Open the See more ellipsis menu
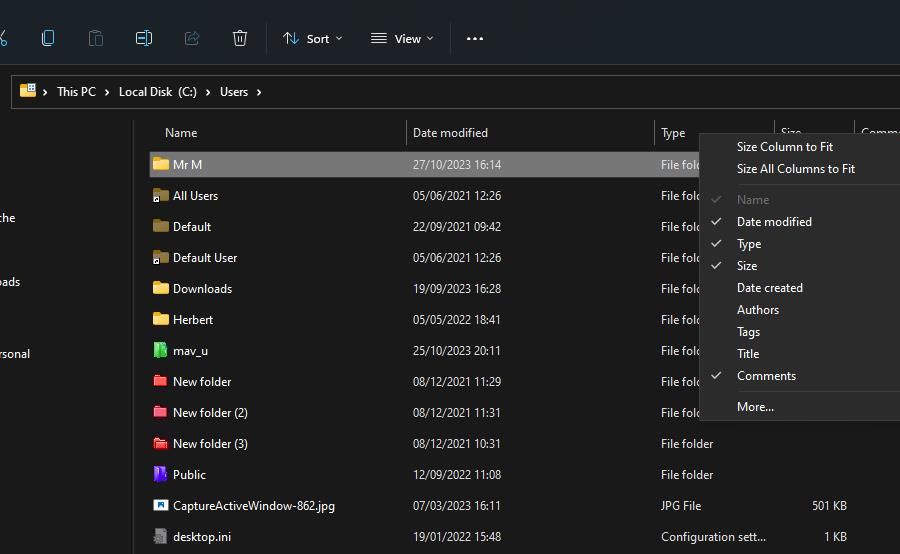The image size is (900, 554). pyautogui.click(x=475, y=38)
